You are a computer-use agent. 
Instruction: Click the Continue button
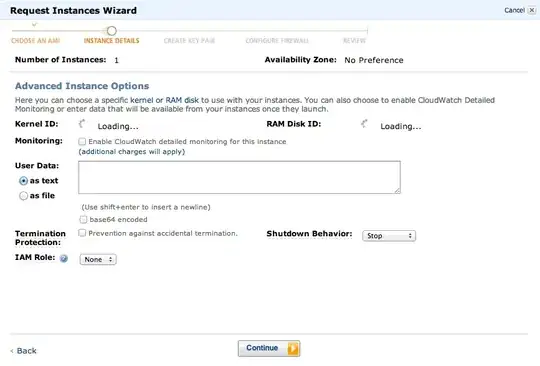point(269,348)
